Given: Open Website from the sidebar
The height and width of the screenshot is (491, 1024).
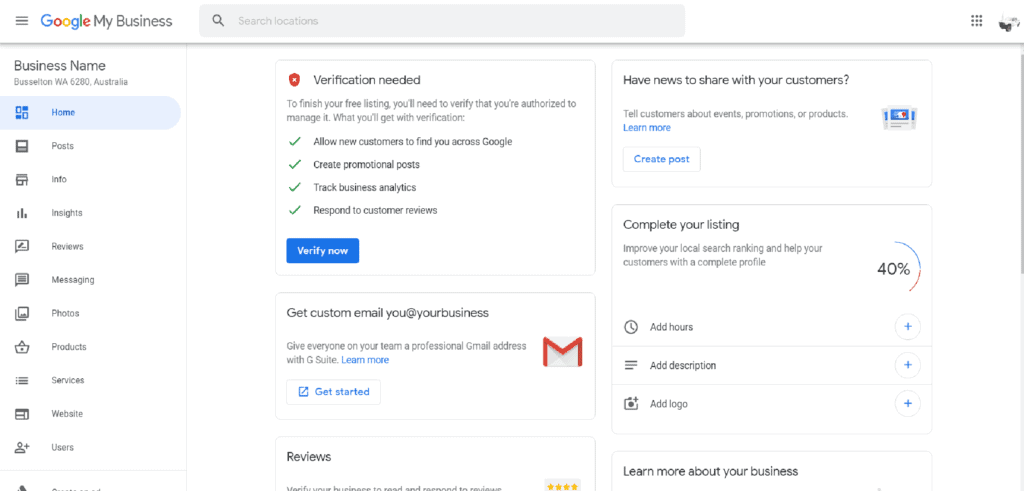Looking at the screenshot, I should coord(90,414).
